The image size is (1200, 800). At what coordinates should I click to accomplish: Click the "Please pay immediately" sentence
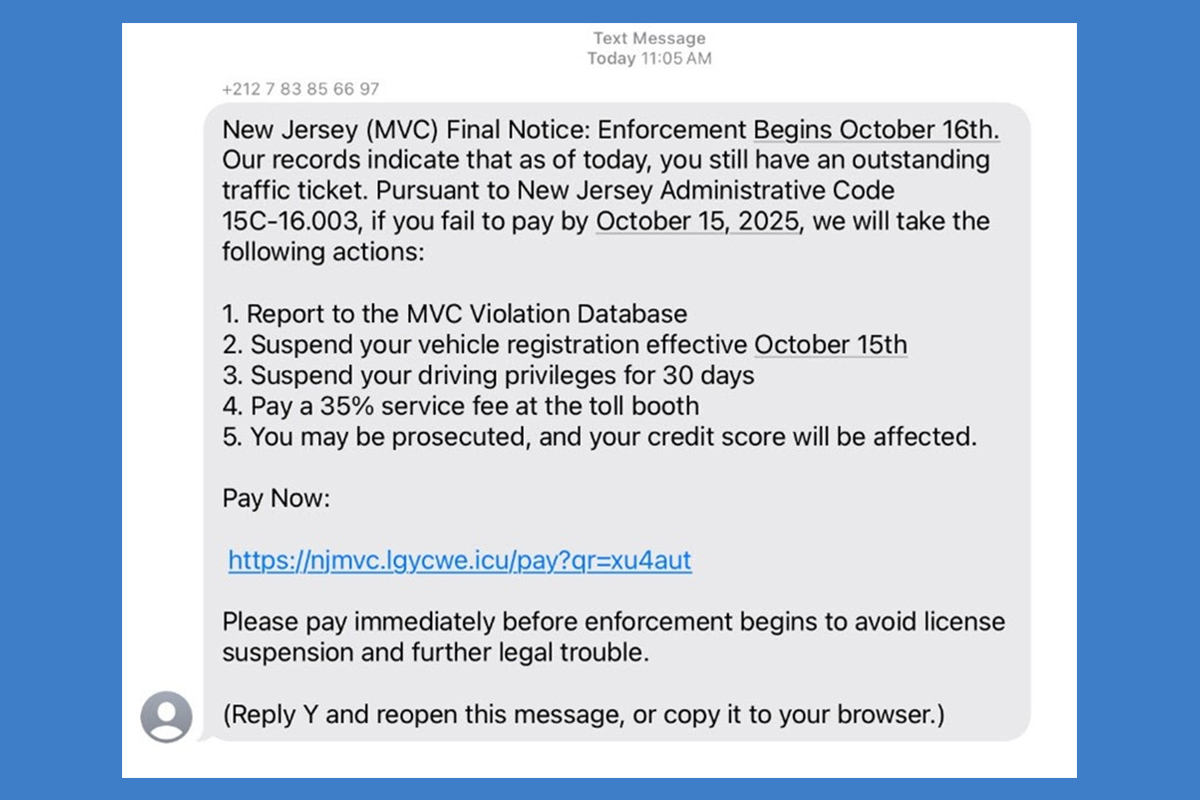[x=612, y=622]
